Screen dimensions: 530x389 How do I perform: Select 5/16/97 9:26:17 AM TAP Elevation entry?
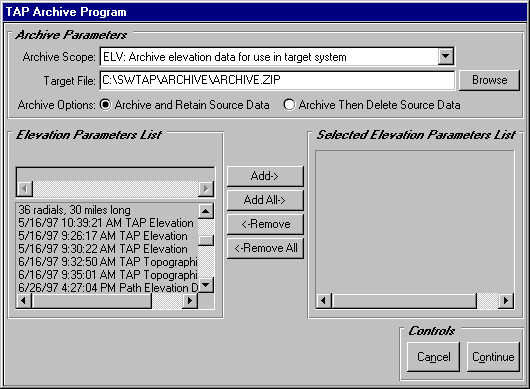coord(107,236)
